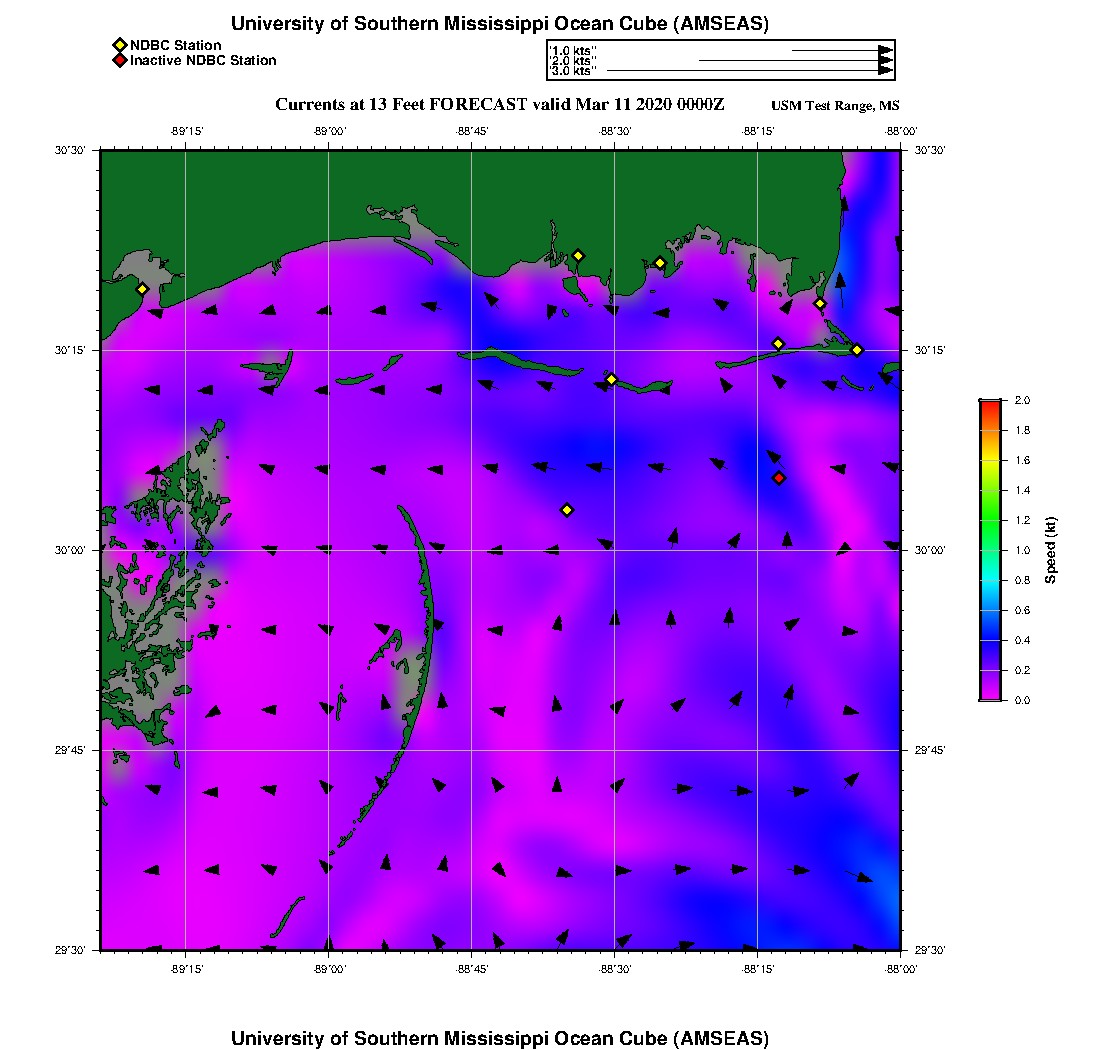Click the bottom footer title 'University of Southern Mississippi Ocean Cube (AMSEAS)'
Image resolution: width=1100 pixels, height=1050 pixels.
(499, 1038)
